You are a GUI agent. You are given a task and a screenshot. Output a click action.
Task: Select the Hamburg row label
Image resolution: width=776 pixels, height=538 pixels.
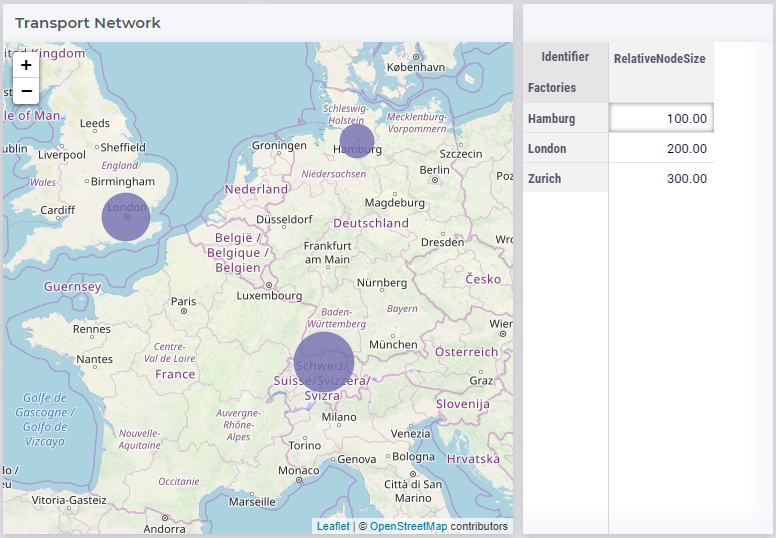coord(566,118)
